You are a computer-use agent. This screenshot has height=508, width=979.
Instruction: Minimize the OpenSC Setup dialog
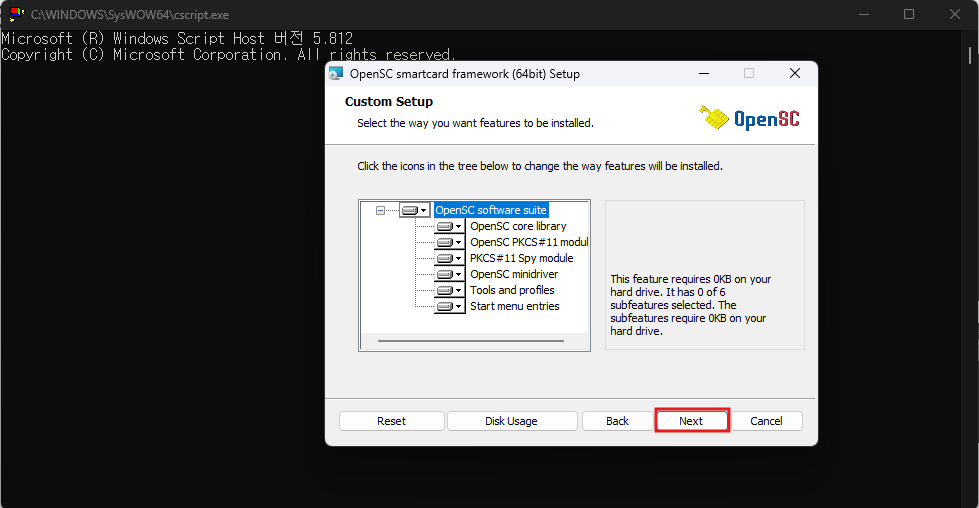pyautogui.click(x=704, y=74)
